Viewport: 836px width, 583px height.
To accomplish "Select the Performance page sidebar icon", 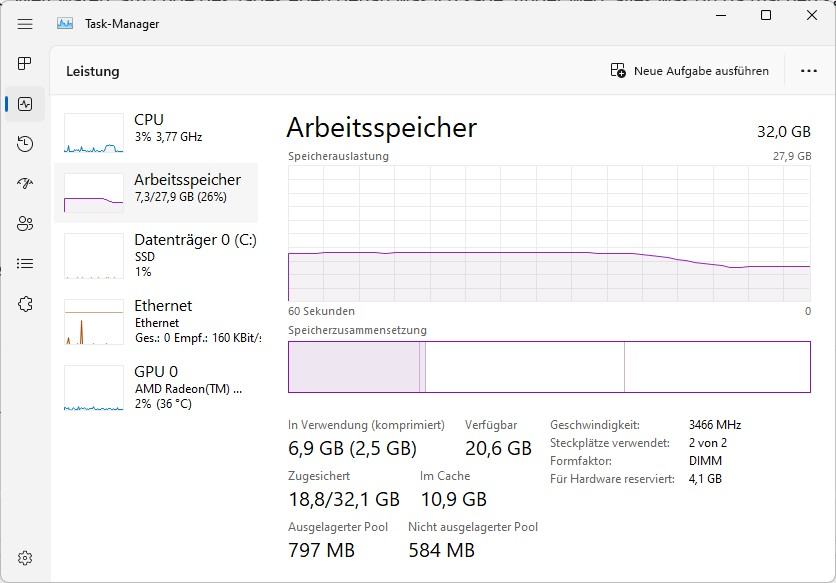I will (25, 103).
